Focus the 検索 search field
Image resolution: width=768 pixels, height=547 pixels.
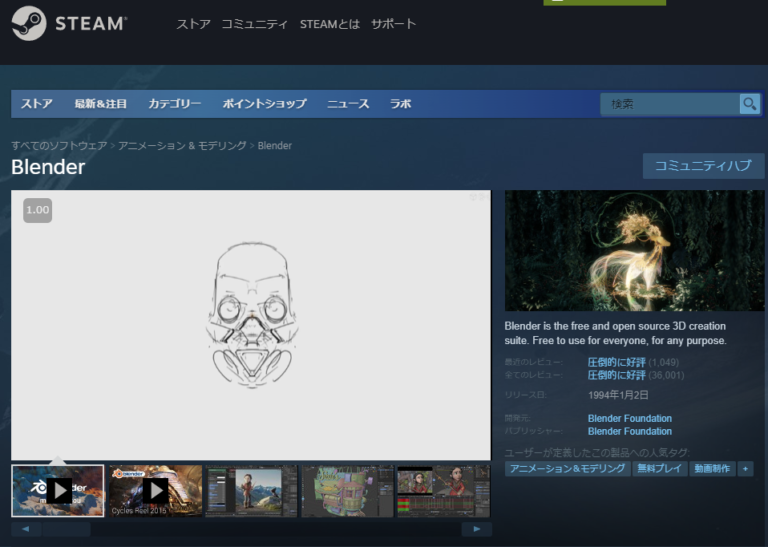pyautogui.click(x=670, y=104)
